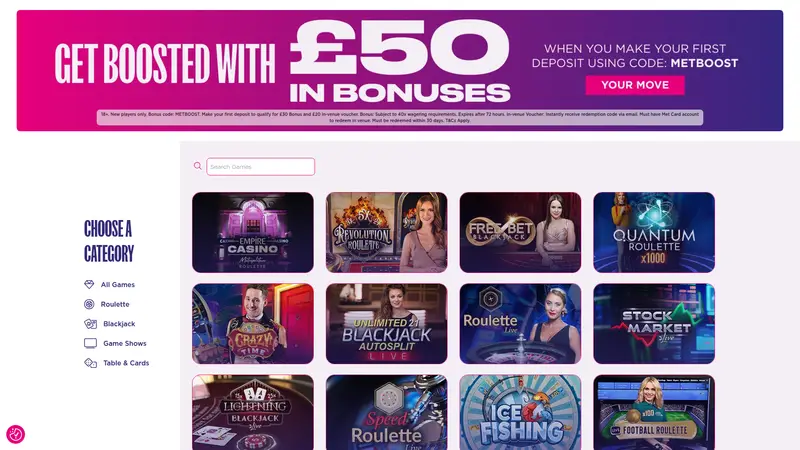800x450 pixels.
Task: Click the magnifier search icon
Action: pos(197,166)
